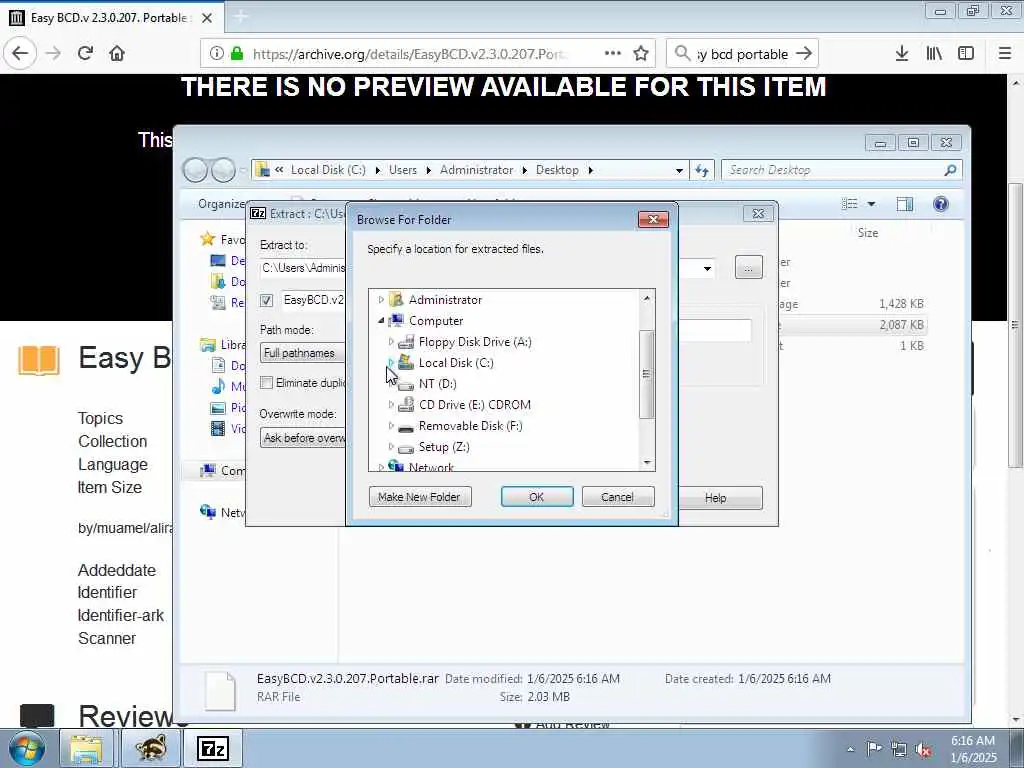The height and width of the screenshot is (768, 1024).
Task: Select Computer in folder tree
Action: [x=436, y=321]
